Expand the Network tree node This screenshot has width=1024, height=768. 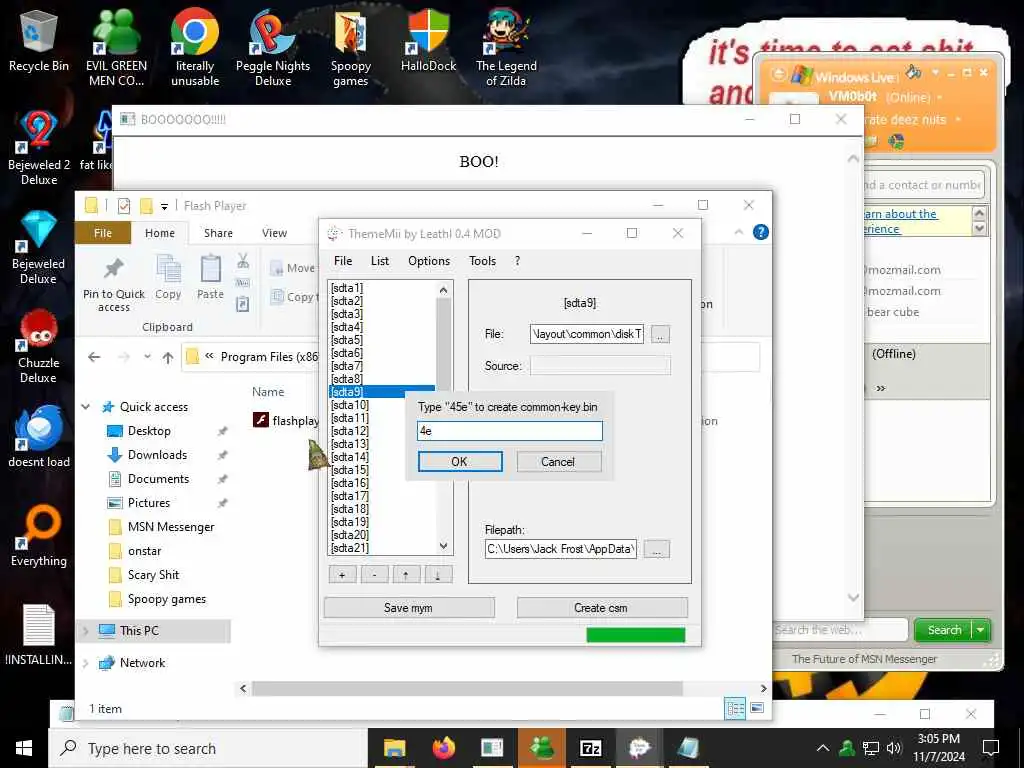tap(86, 663)
